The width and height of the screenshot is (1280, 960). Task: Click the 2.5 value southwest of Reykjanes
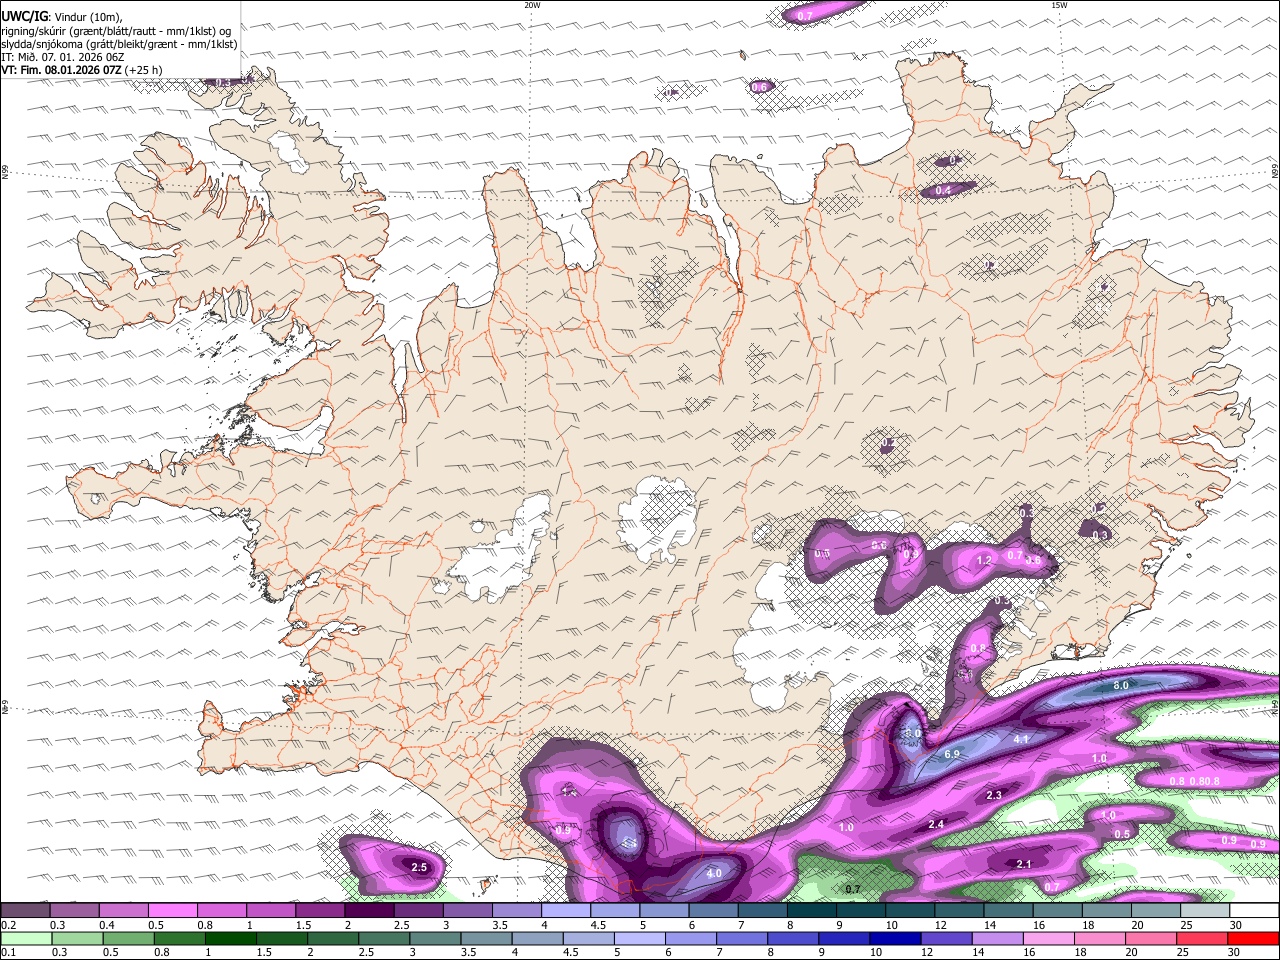click(x=419, y=867)
